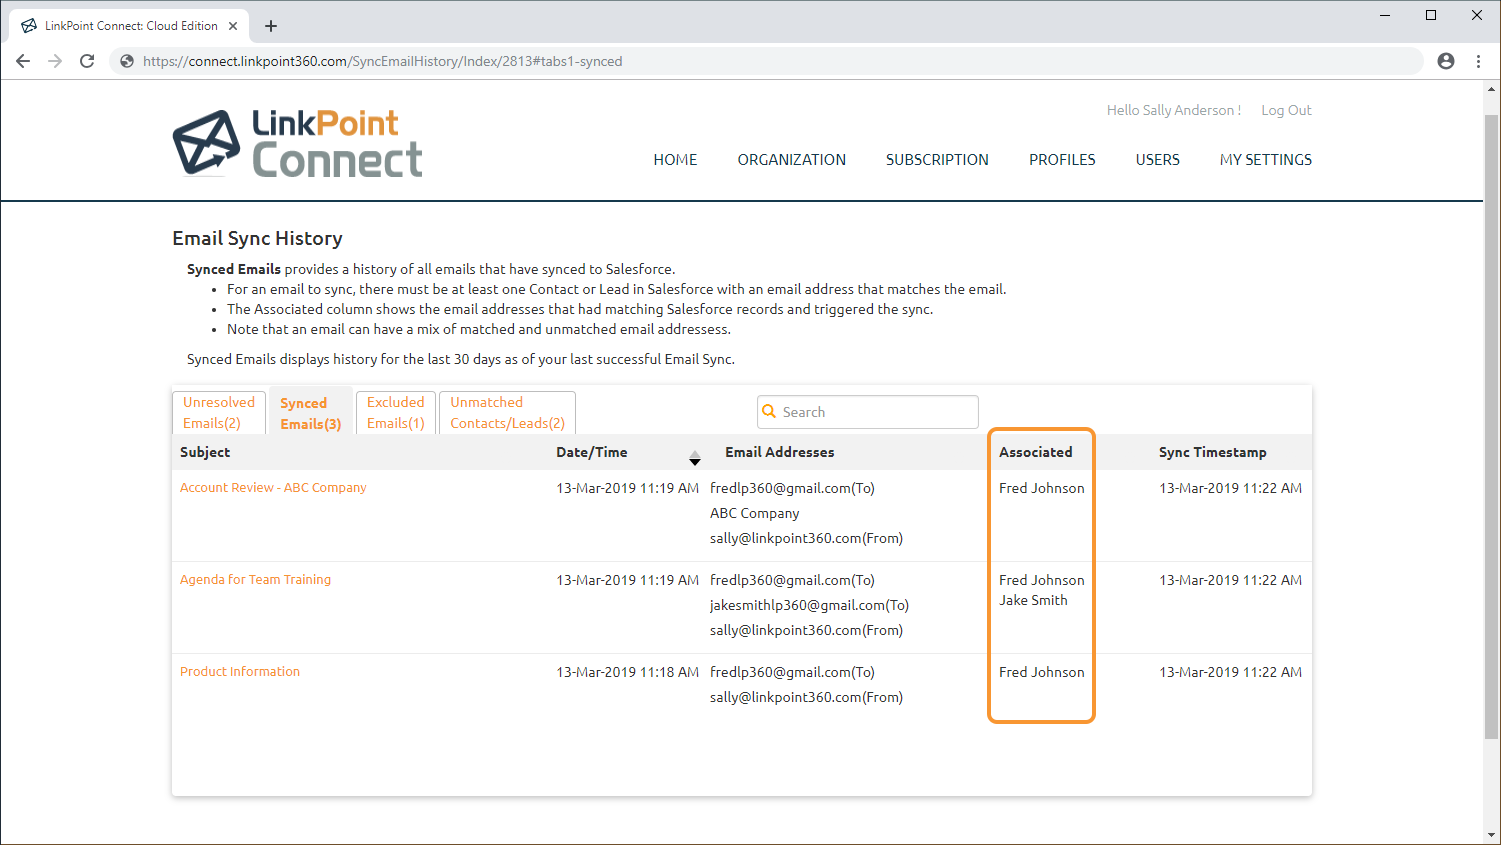Click the search magnifier icon
The width and height of the screenshot is (1501, 845).
(769, 411)
